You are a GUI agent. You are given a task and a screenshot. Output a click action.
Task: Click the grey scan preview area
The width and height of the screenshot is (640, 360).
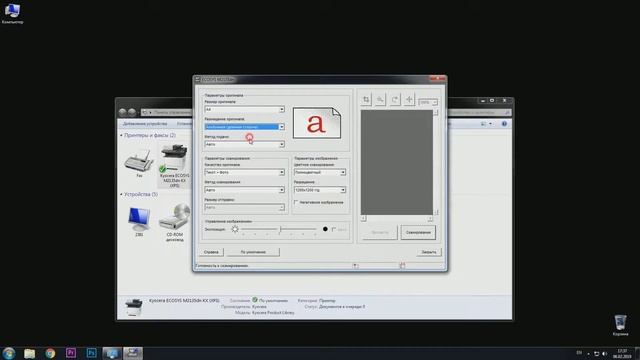[x=397, y=162]
